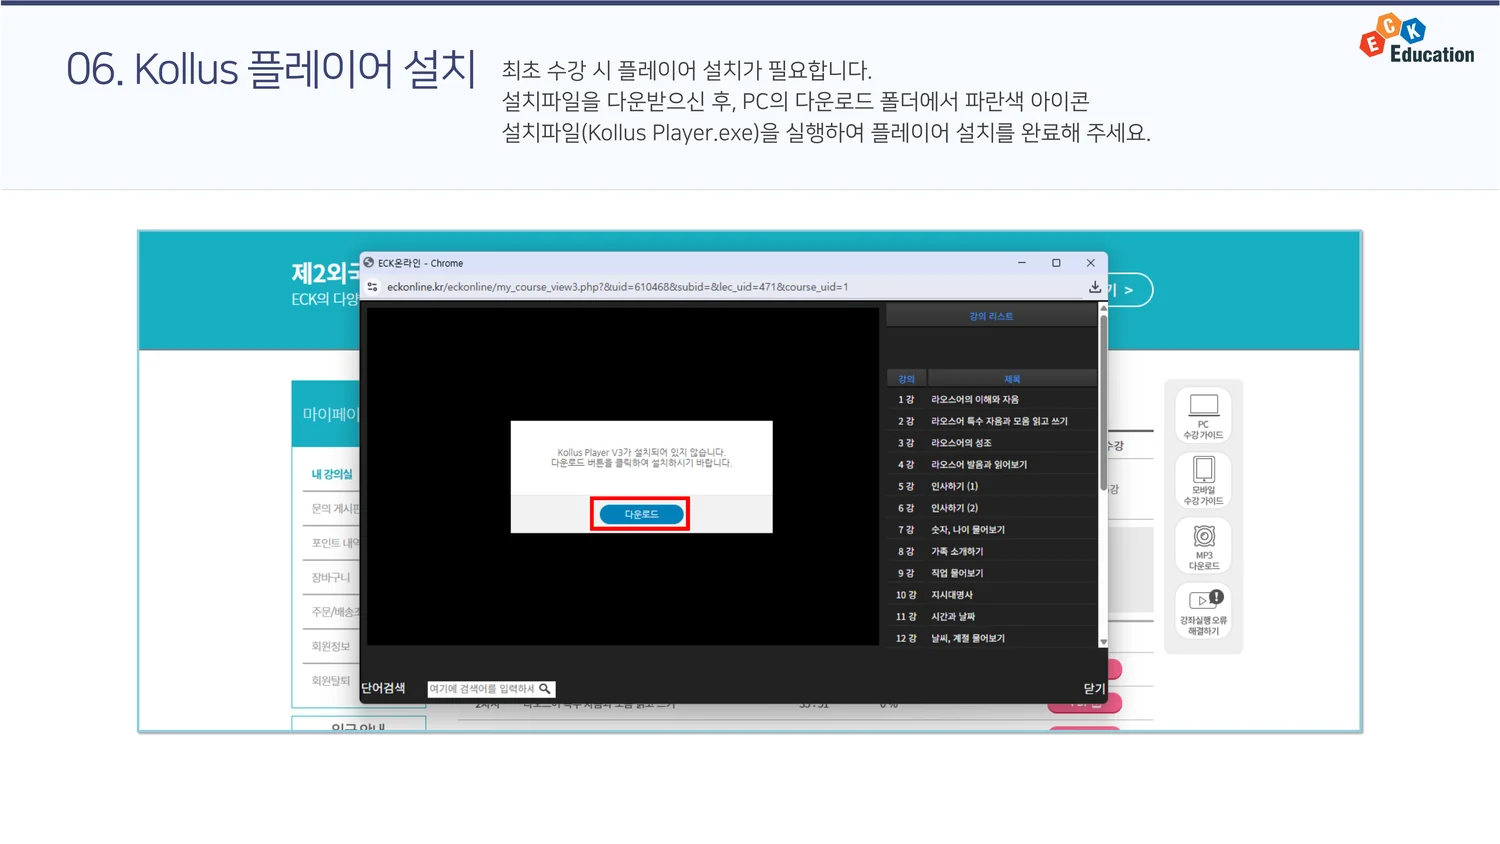Click the lecture list scrollbar up arrow
Screen dimensions: 1500x844
pos(1103,309)
